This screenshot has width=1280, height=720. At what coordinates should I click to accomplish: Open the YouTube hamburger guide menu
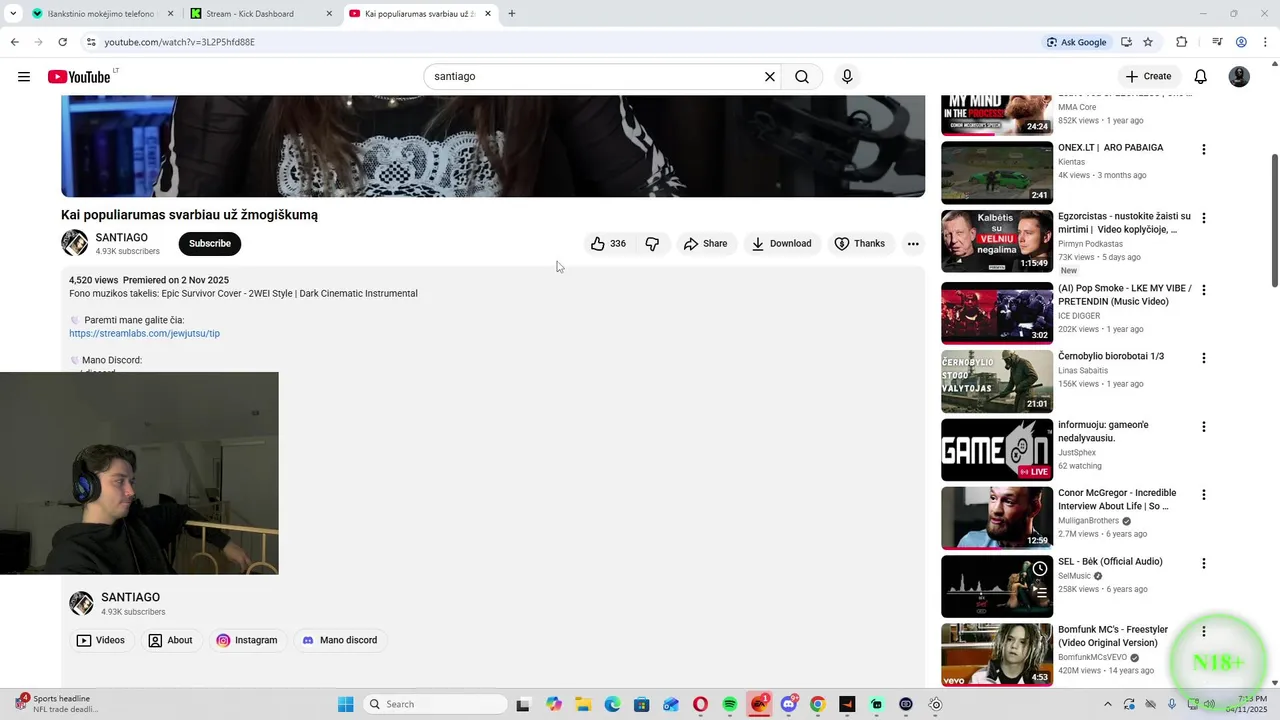tap(24, 77)
